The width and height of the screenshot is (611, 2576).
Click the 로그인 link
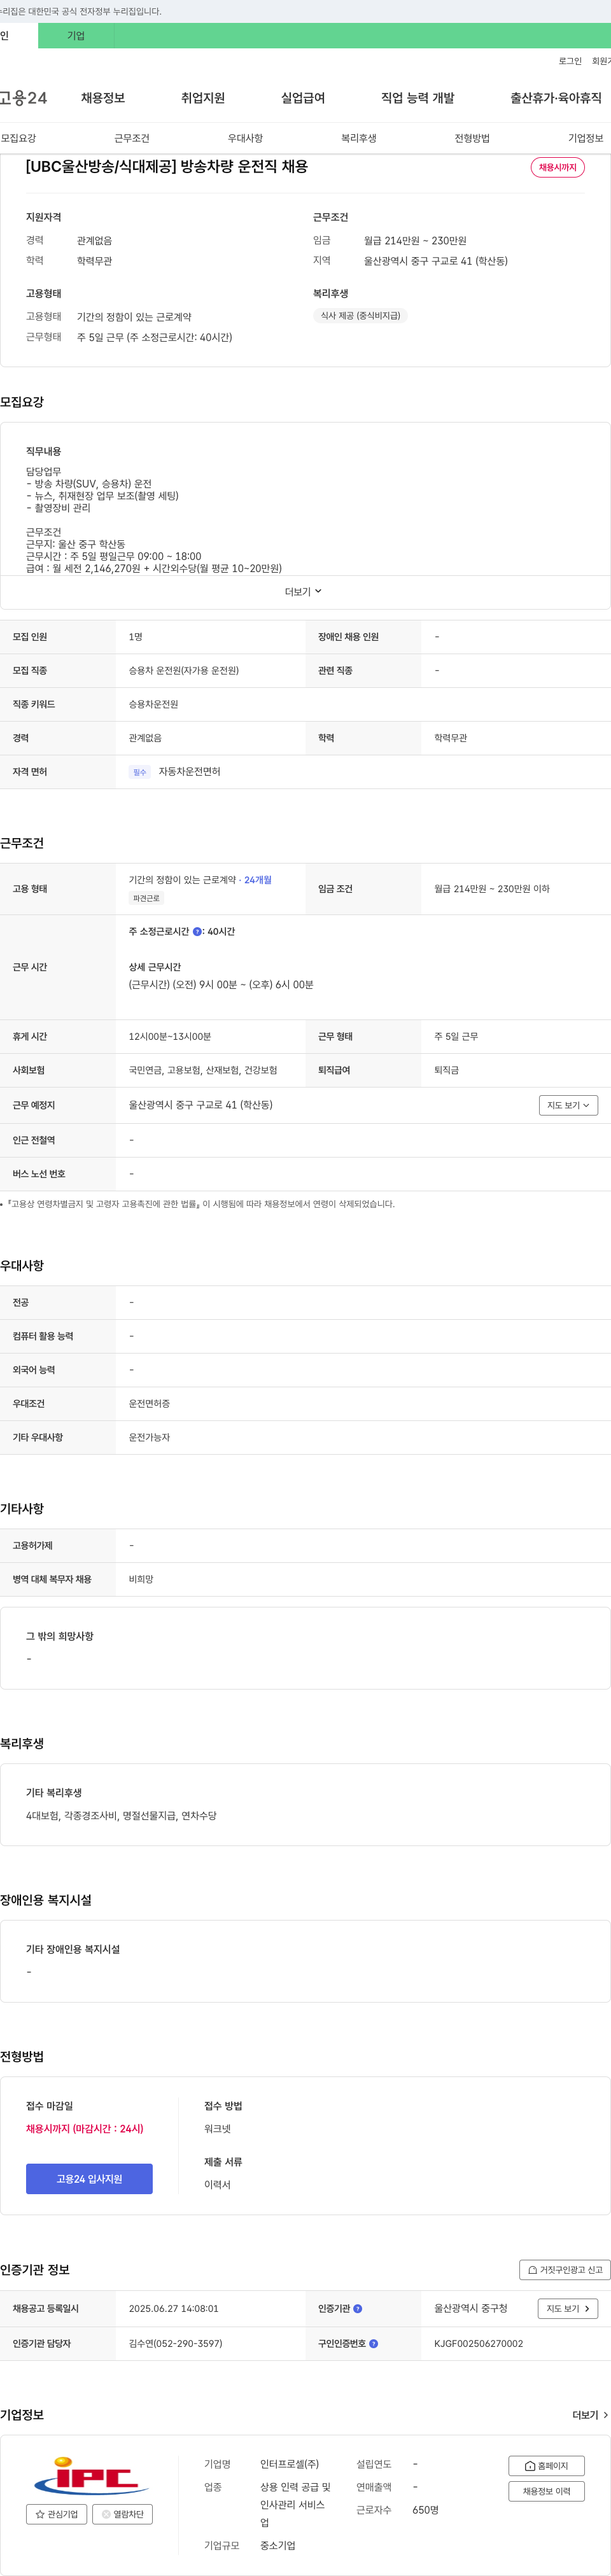pos(570,61)
